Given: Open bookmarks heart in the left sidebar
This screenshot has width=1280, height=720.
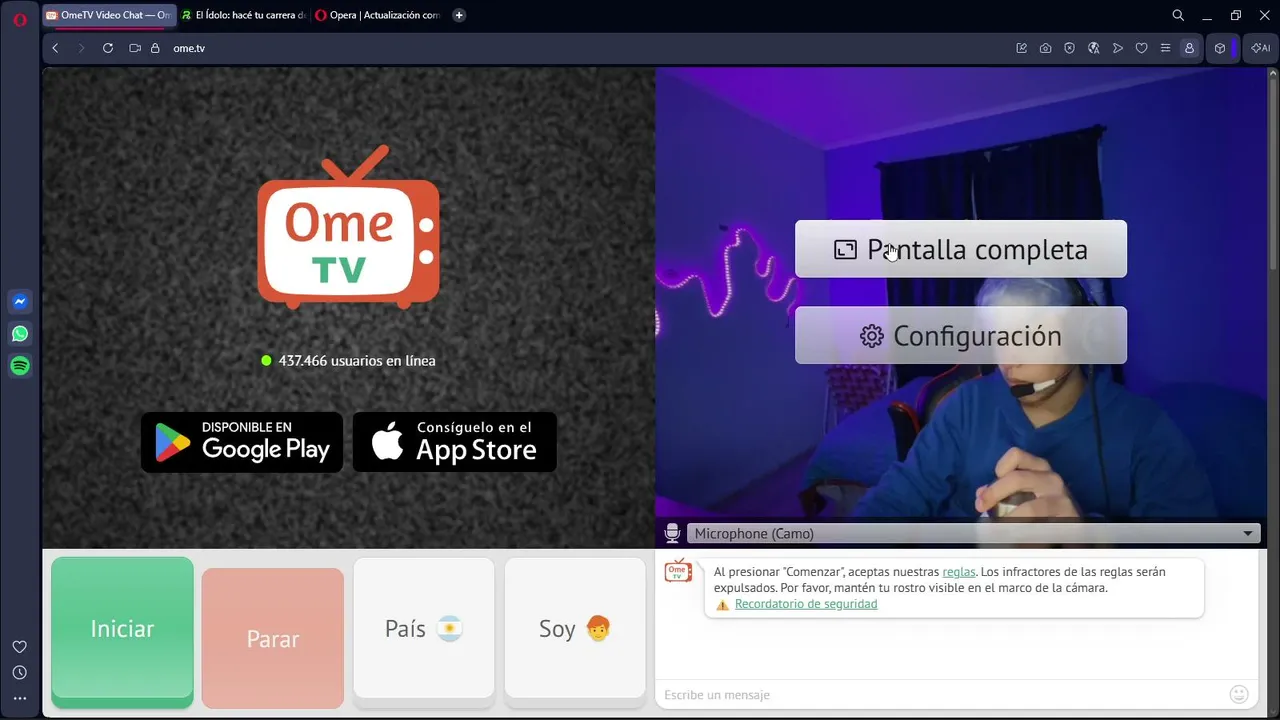Looking at the screenshot, I should pos(20,647).
